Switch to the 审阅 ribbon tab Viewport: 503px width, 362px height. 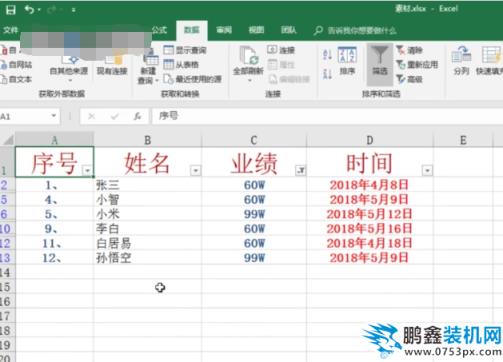click(x=224, y=30)
